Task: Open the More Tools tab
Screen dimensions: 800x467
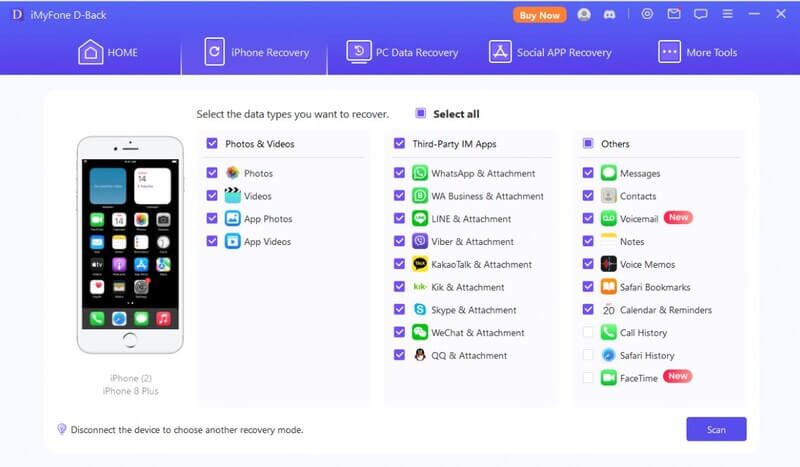Action: (x=697, y=52)
